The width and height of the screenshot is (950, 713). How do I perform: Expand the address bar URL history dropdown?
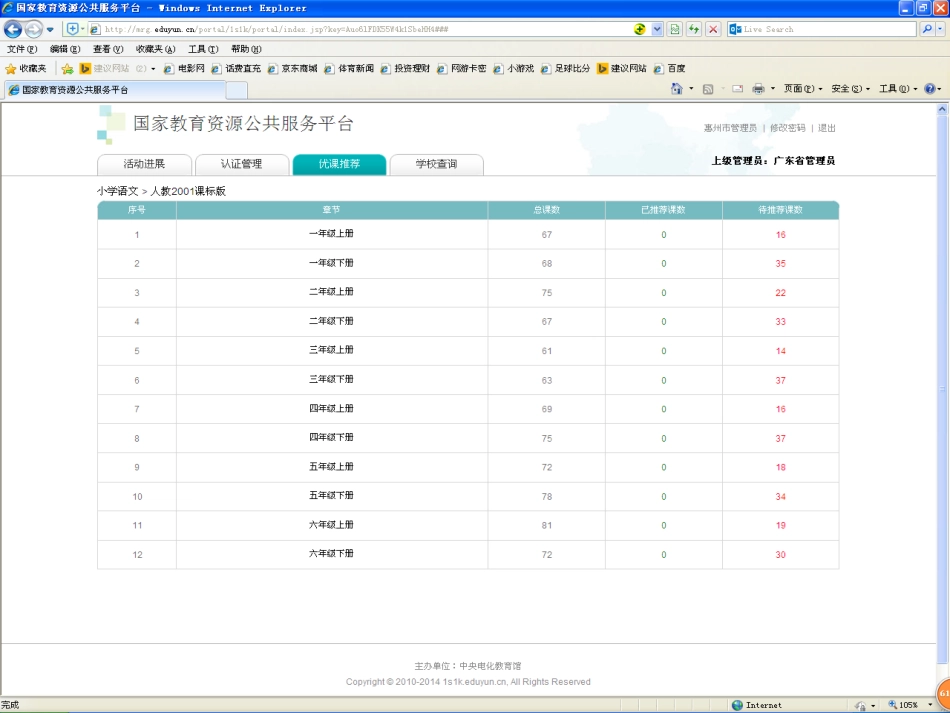coord(657,29)
